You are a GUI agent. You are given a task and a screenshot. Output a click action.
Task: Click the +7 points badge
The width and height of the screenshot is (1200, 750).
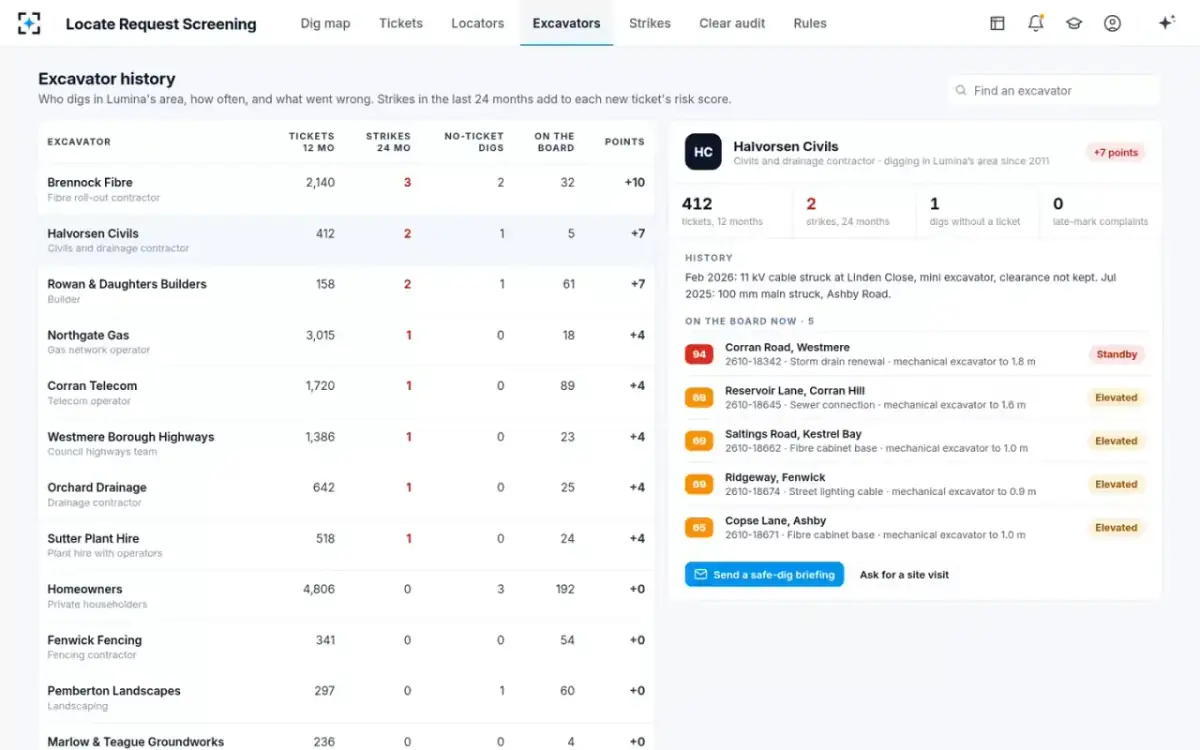point(1115,153)
